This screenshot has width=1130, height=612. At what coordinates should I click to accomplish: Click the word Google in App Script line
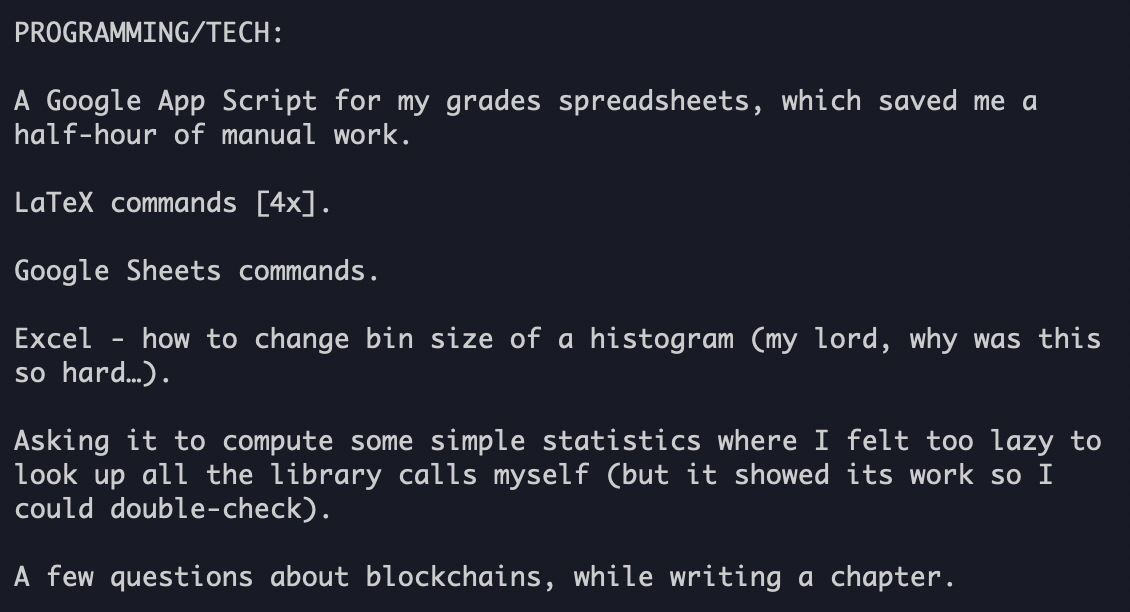tap(94, 102)
